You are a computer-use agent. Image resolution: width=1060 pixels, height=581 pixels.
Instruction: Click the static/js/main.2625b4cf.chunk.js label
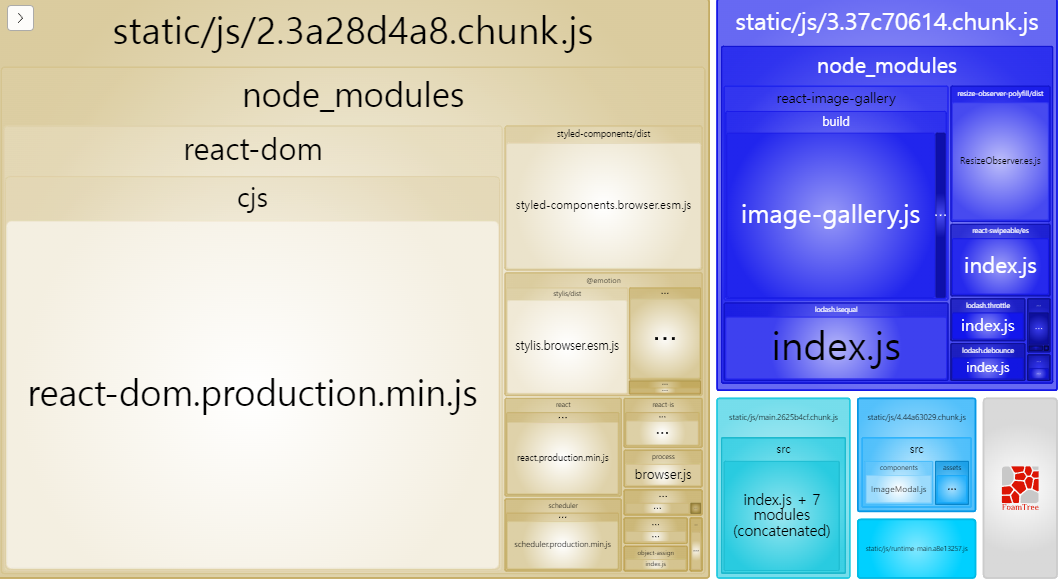[x=783, y=417]
